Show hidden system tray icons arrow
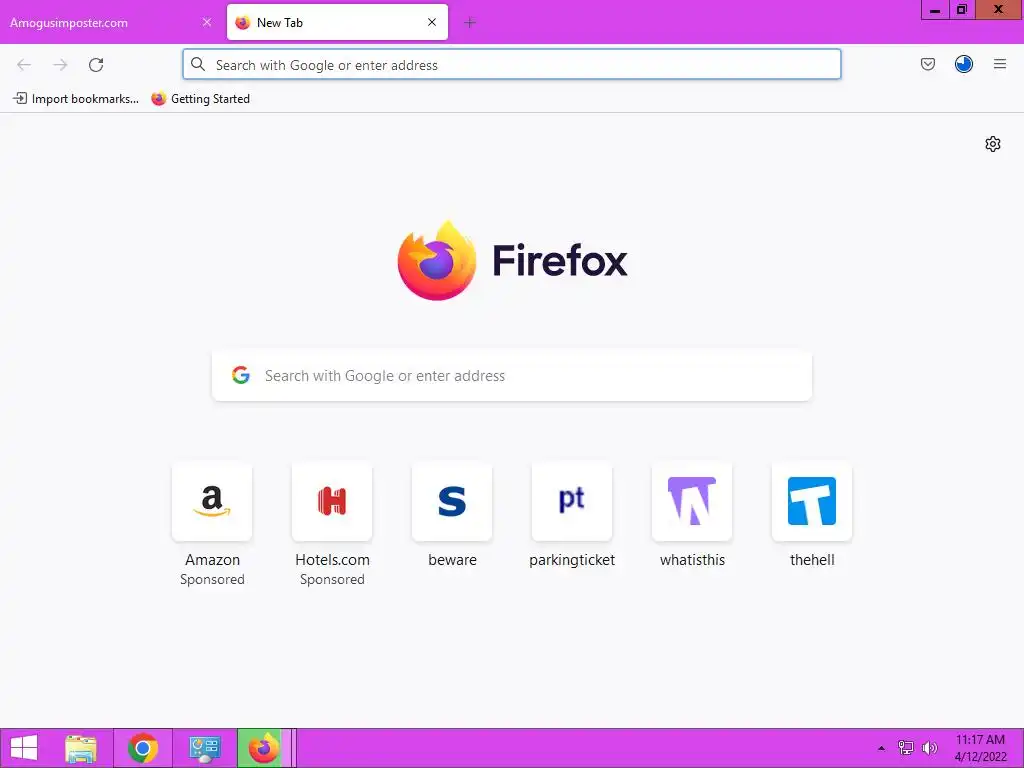 pos(881,748)
